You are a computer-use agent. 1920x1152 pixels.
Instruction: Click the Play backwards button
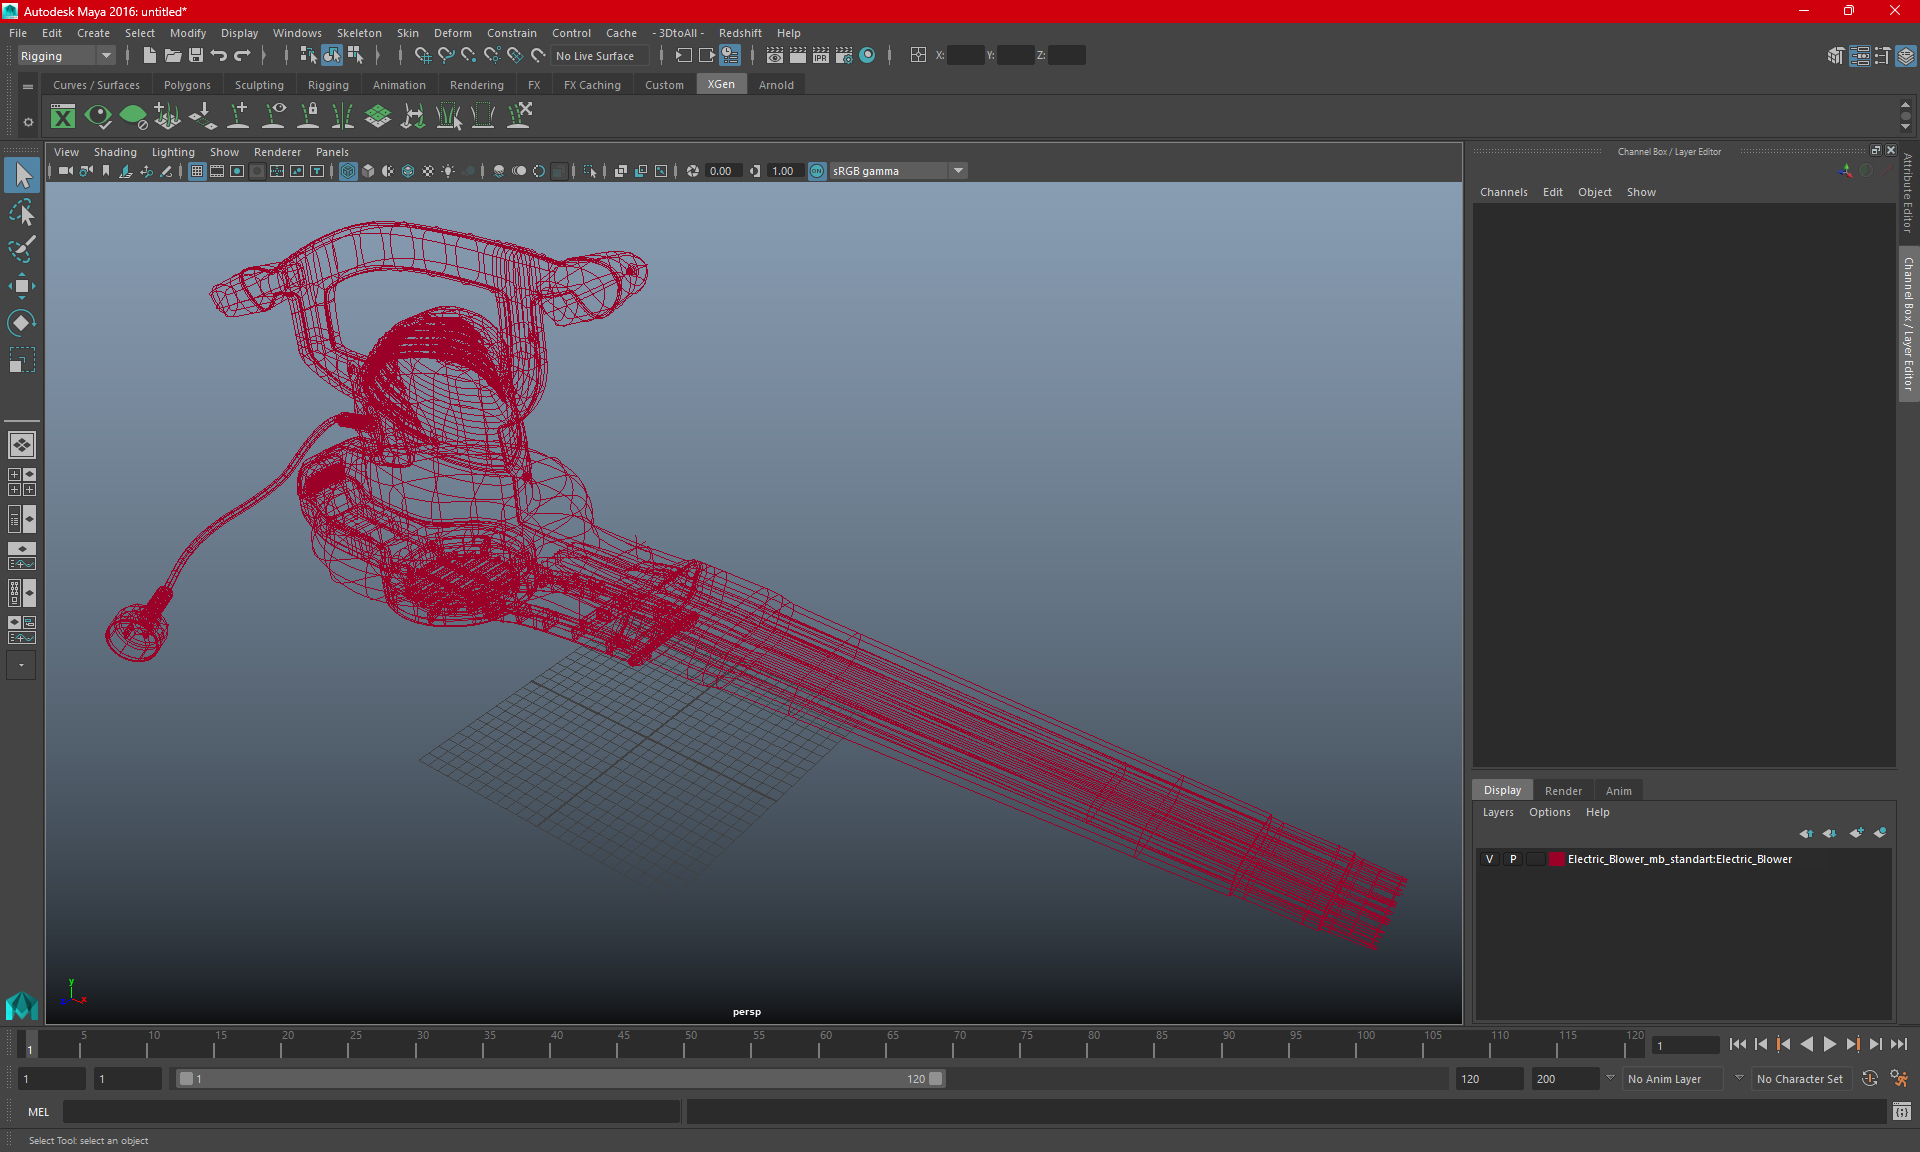point(1806,1044)
